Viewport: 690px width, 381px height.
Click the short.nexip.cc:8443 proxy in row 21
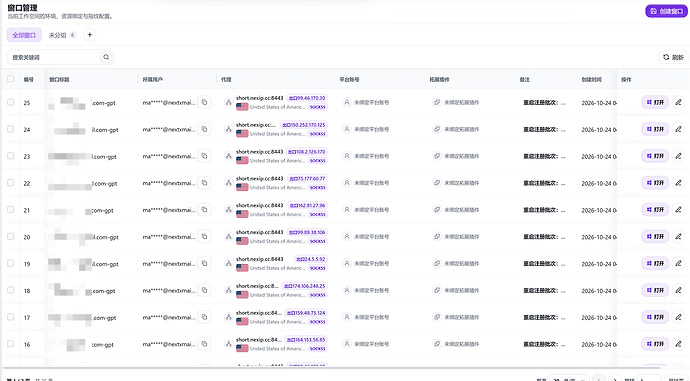click(x=260, y=205)
